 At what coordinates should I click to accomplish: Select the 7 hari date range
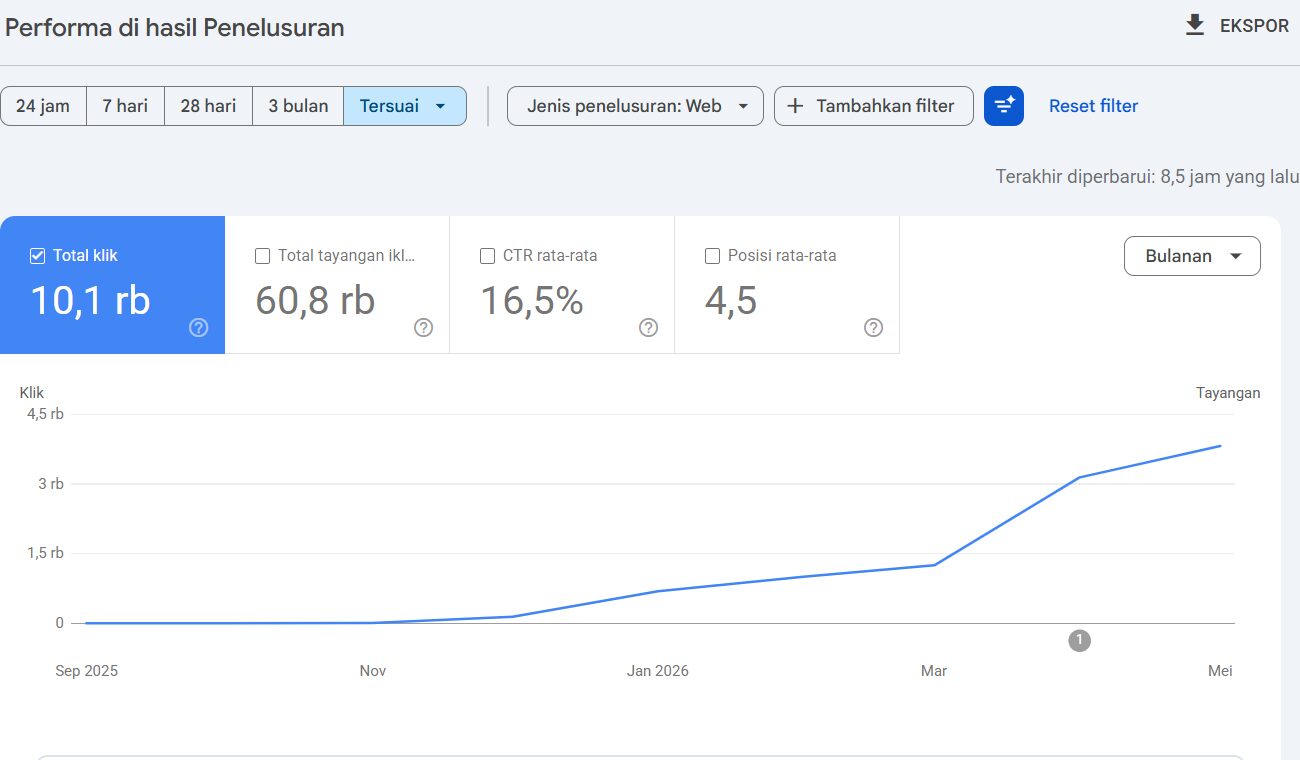click(125, 106)
